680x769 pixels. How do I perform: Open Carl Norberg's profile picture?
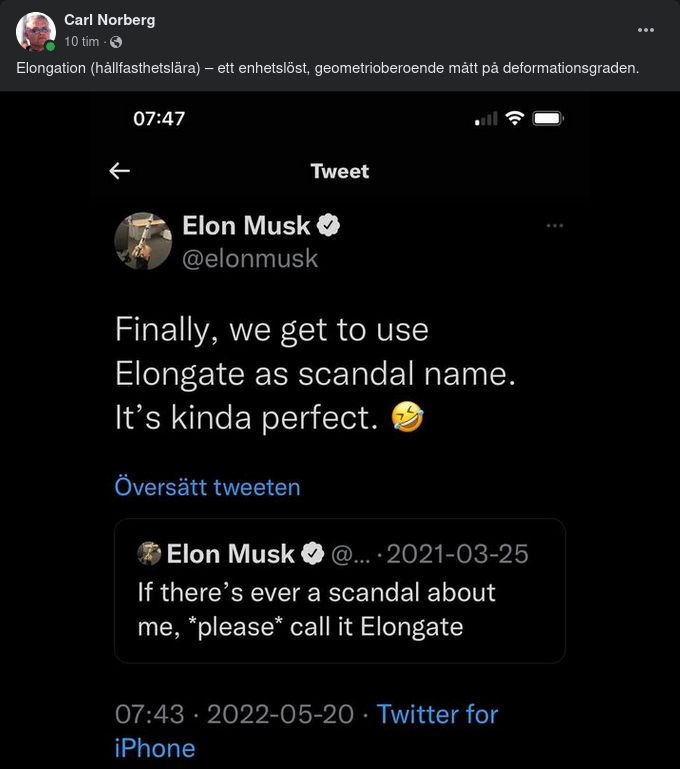[36, 31]
